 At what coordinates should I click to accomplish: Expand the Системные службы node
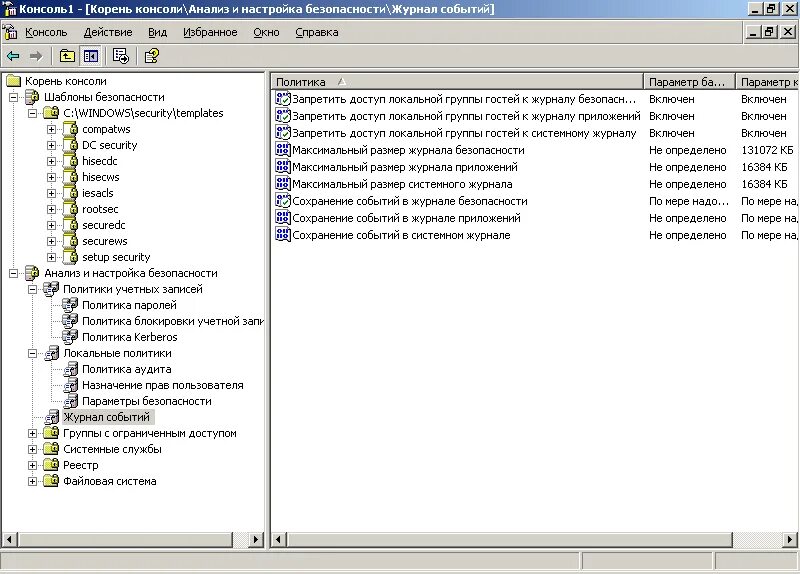tap(32, 449)
